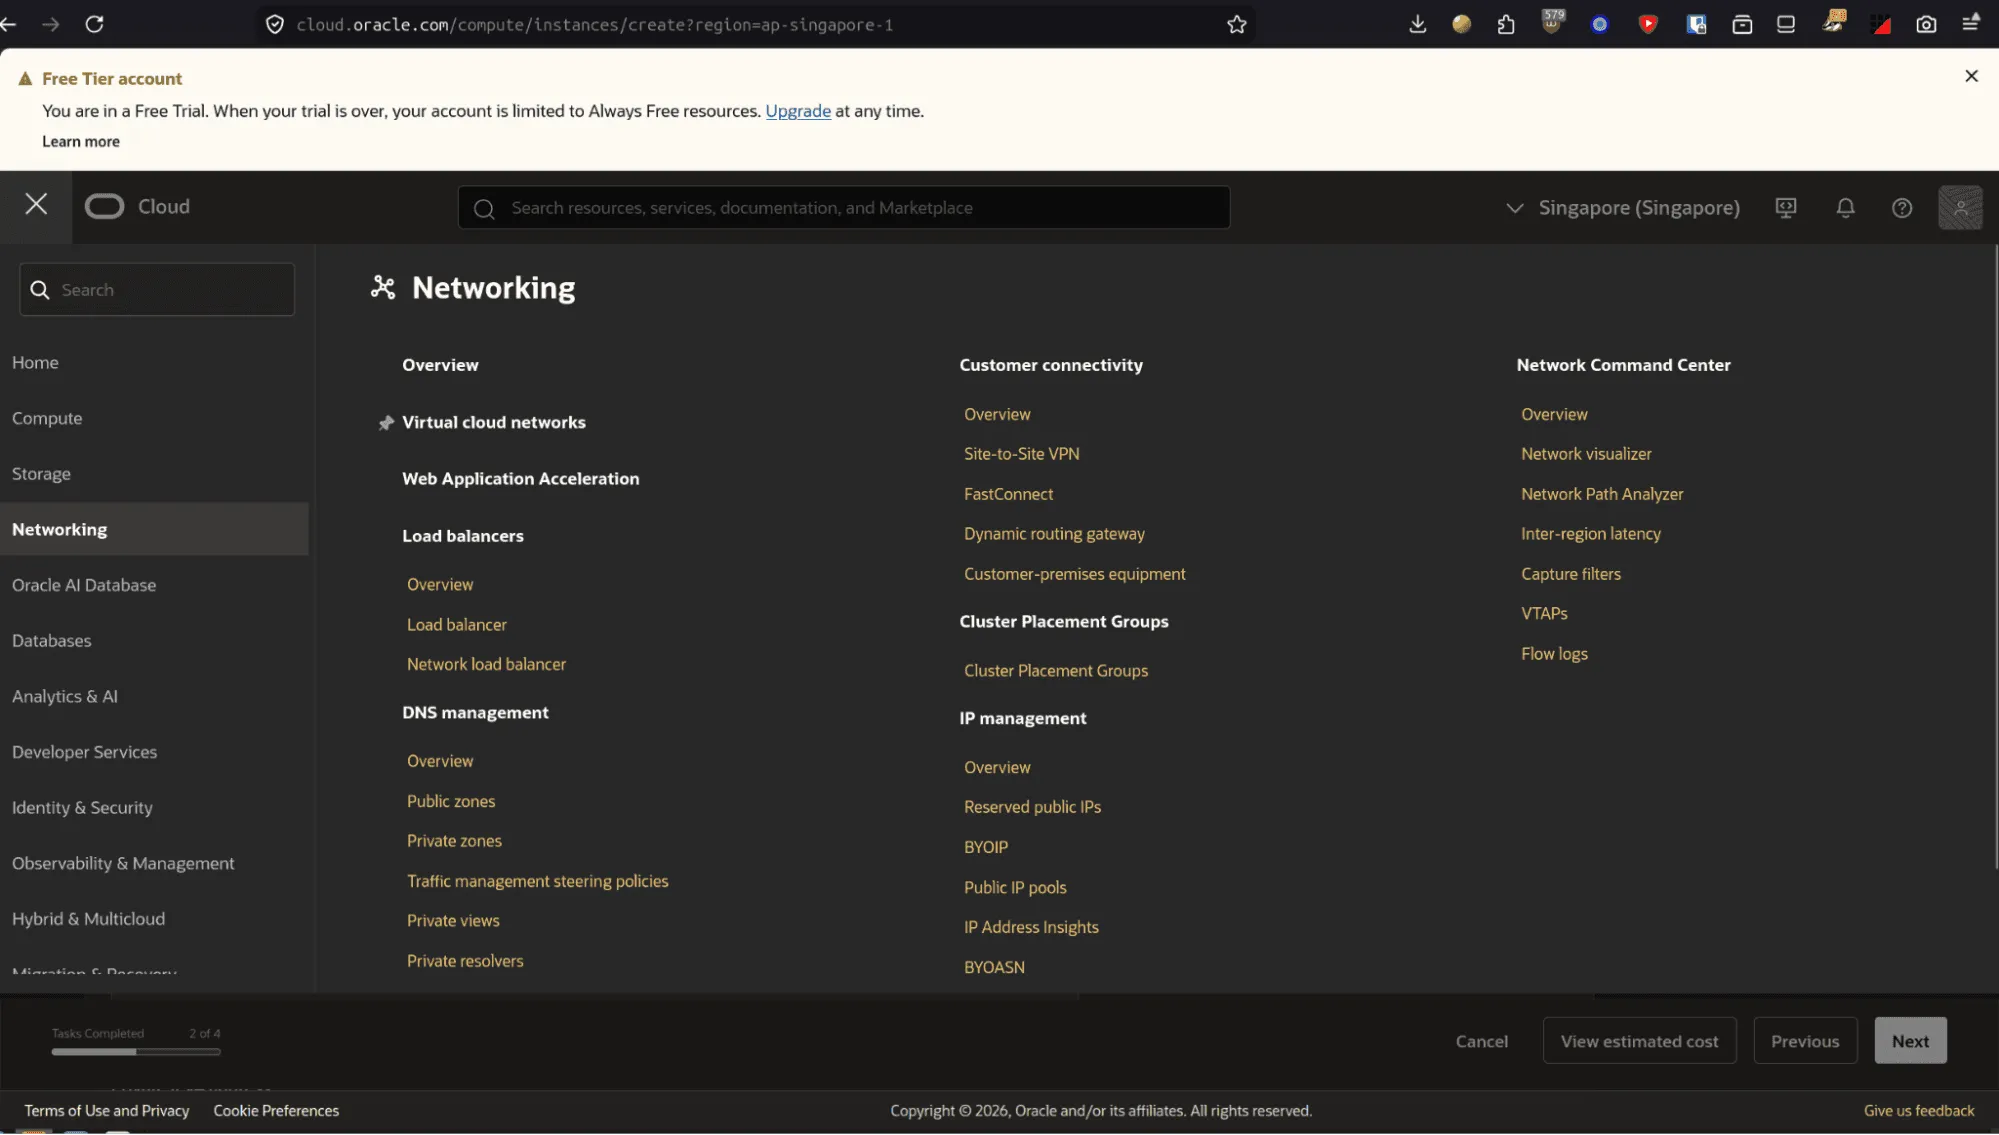Open Networking Overview heading link
The image size is (1999, 1135).
click(440, 366)
